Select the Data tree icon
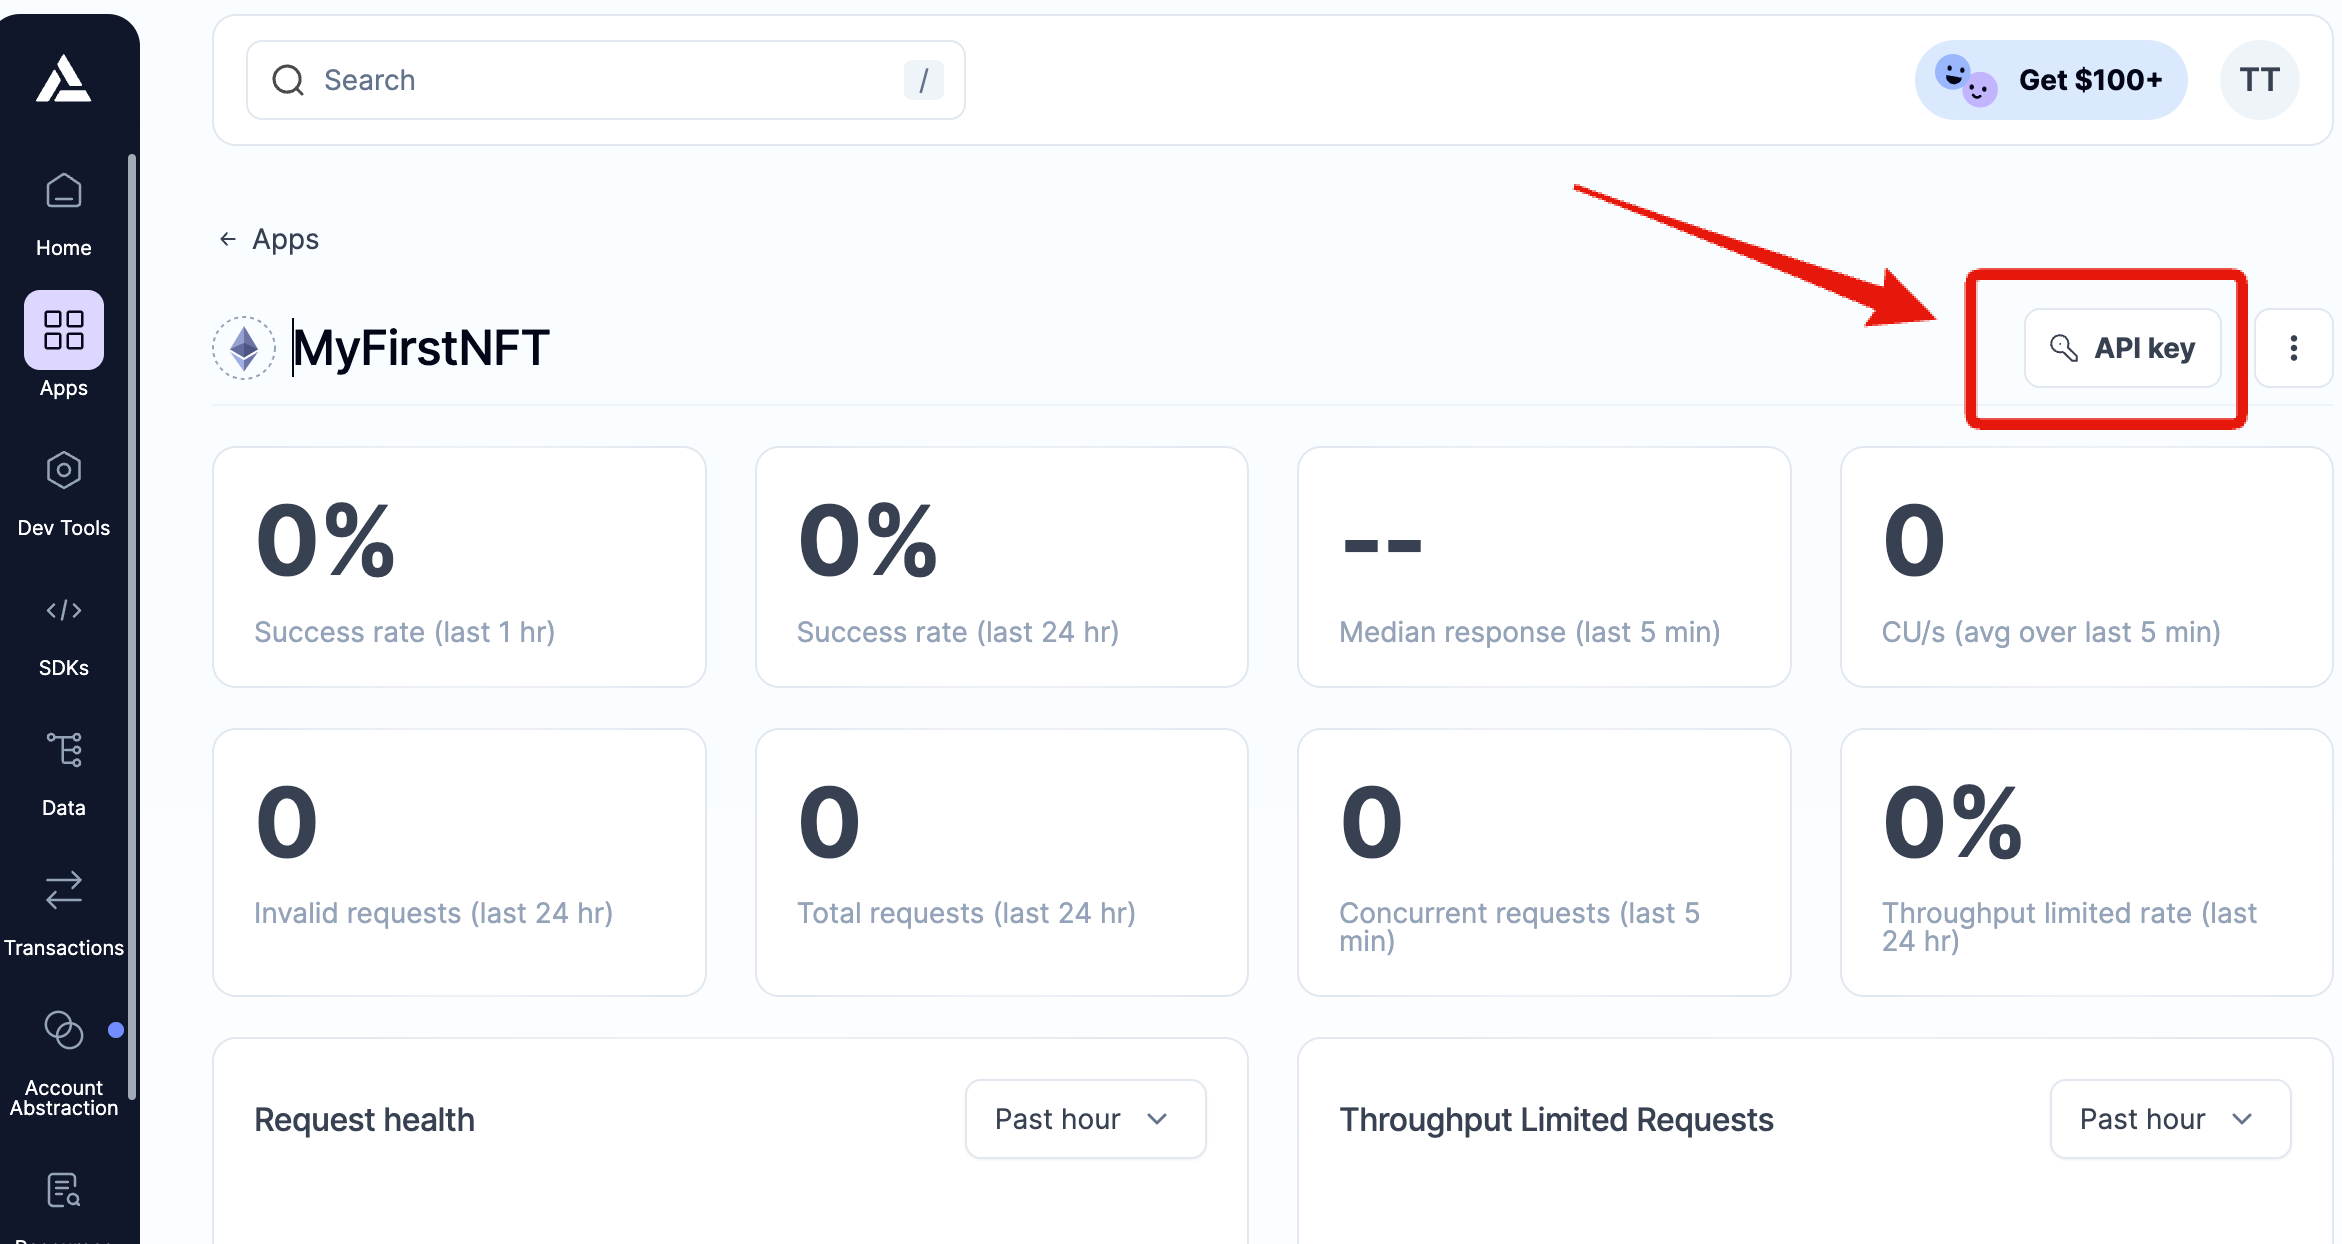This screenshot has height=1244, width=2342. click(63, 750)
